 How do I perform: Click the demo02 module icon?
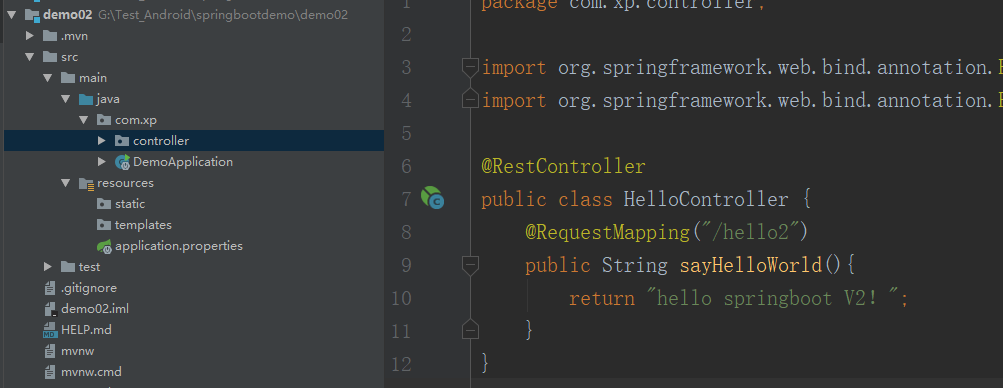click(32, 15)
